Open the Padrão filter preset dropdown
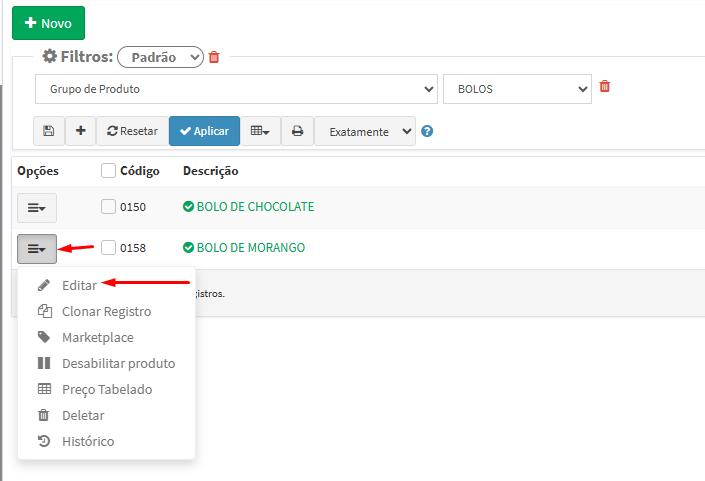 [161, 57]
